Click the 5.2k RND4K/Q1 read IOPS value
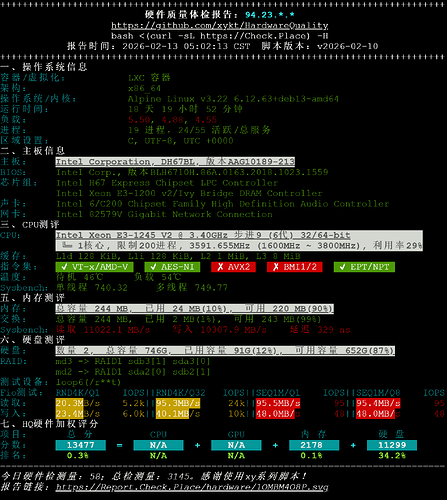This screenshot has width=447, height=500. click(133, 403)
